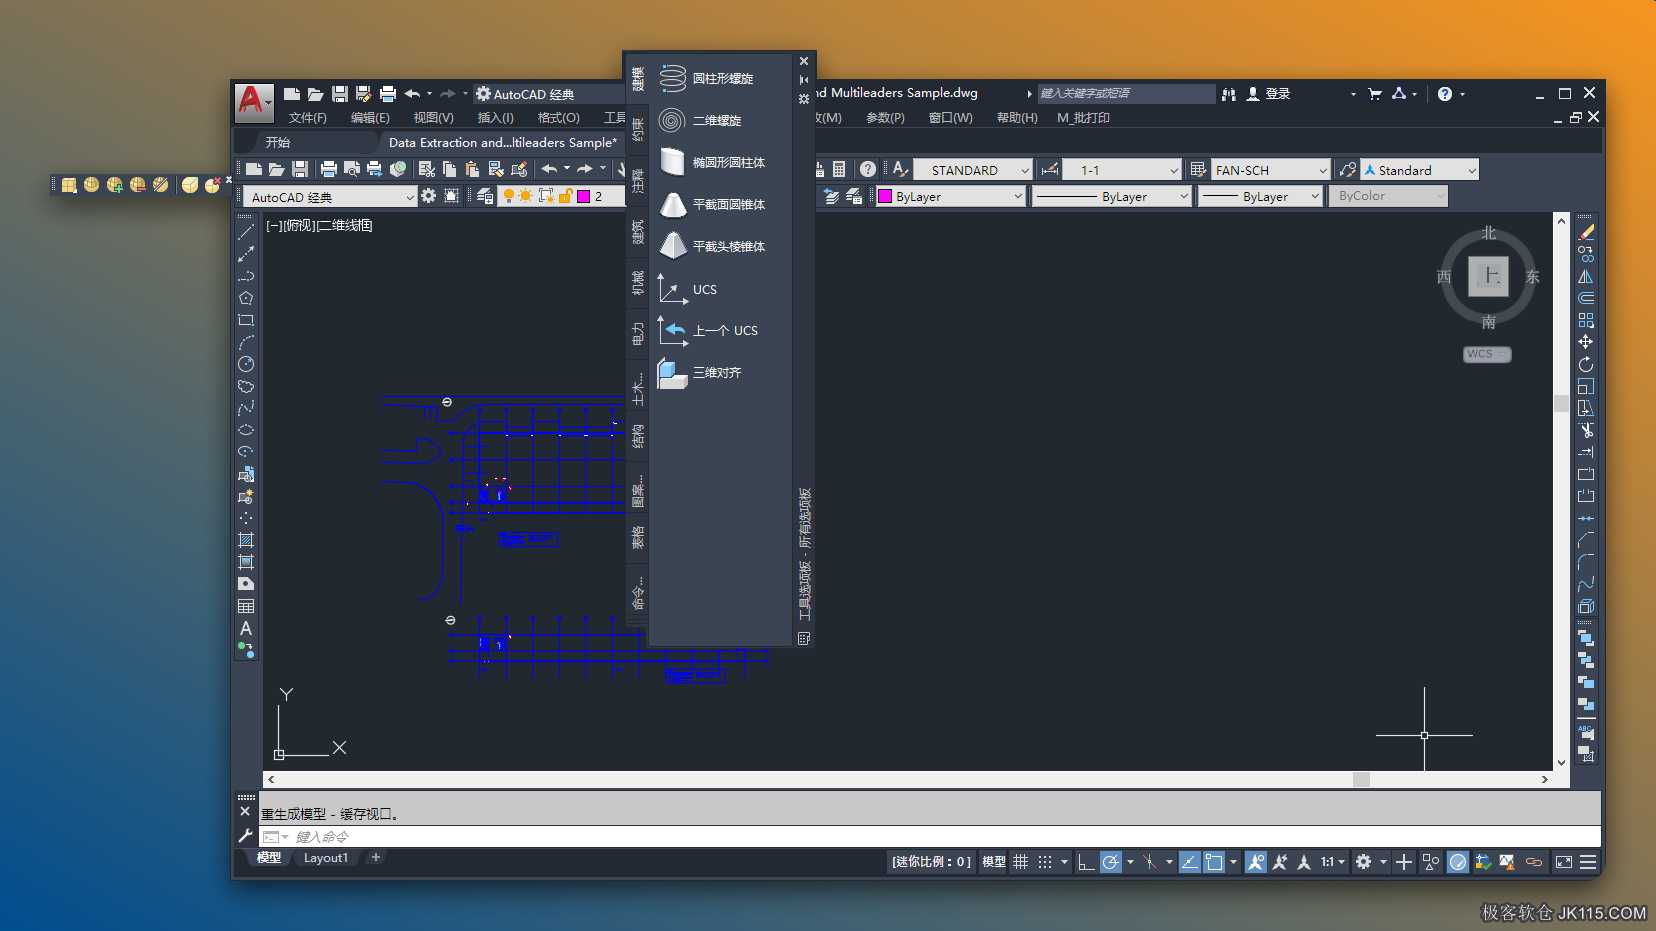Open the 编辑(E) menu
Viewport: 1656px width, 931px height.
tap(370, 118)
